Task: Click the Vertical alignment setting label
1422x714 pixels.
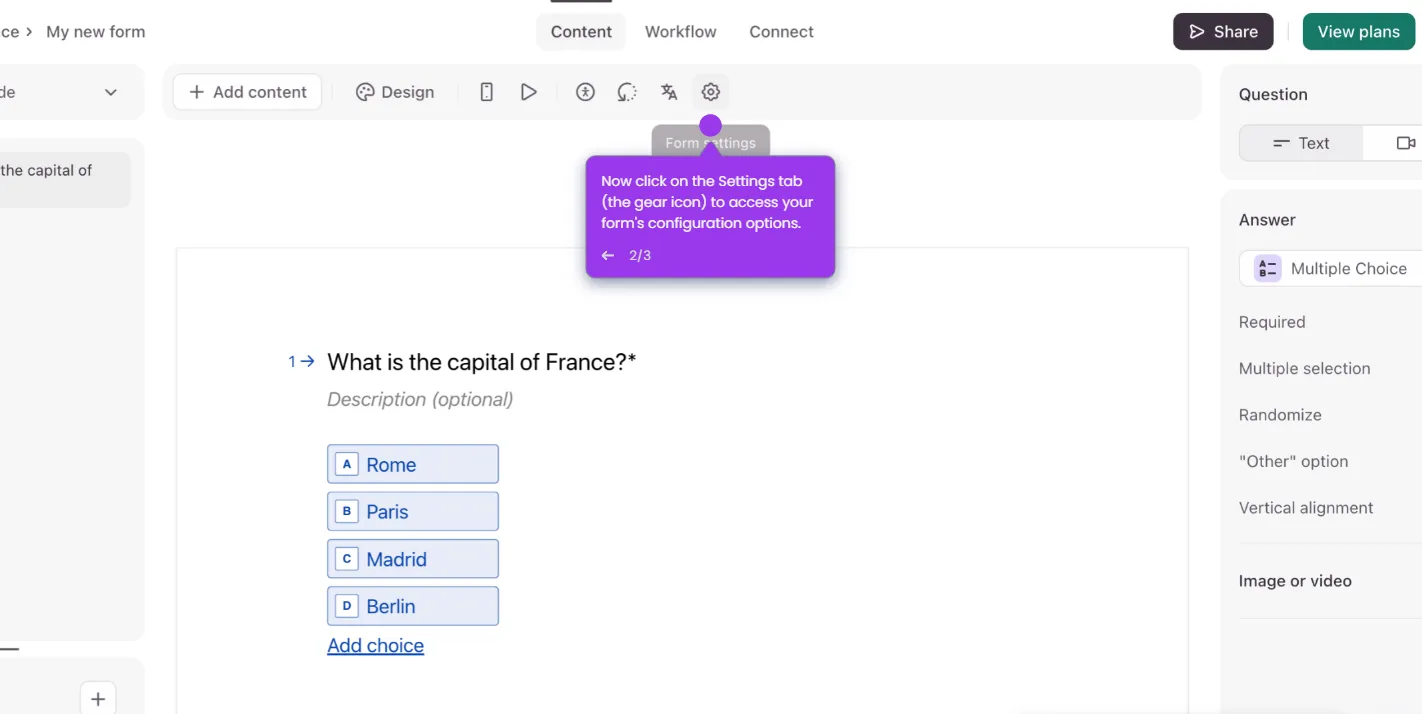Action: click(1306, 508)
